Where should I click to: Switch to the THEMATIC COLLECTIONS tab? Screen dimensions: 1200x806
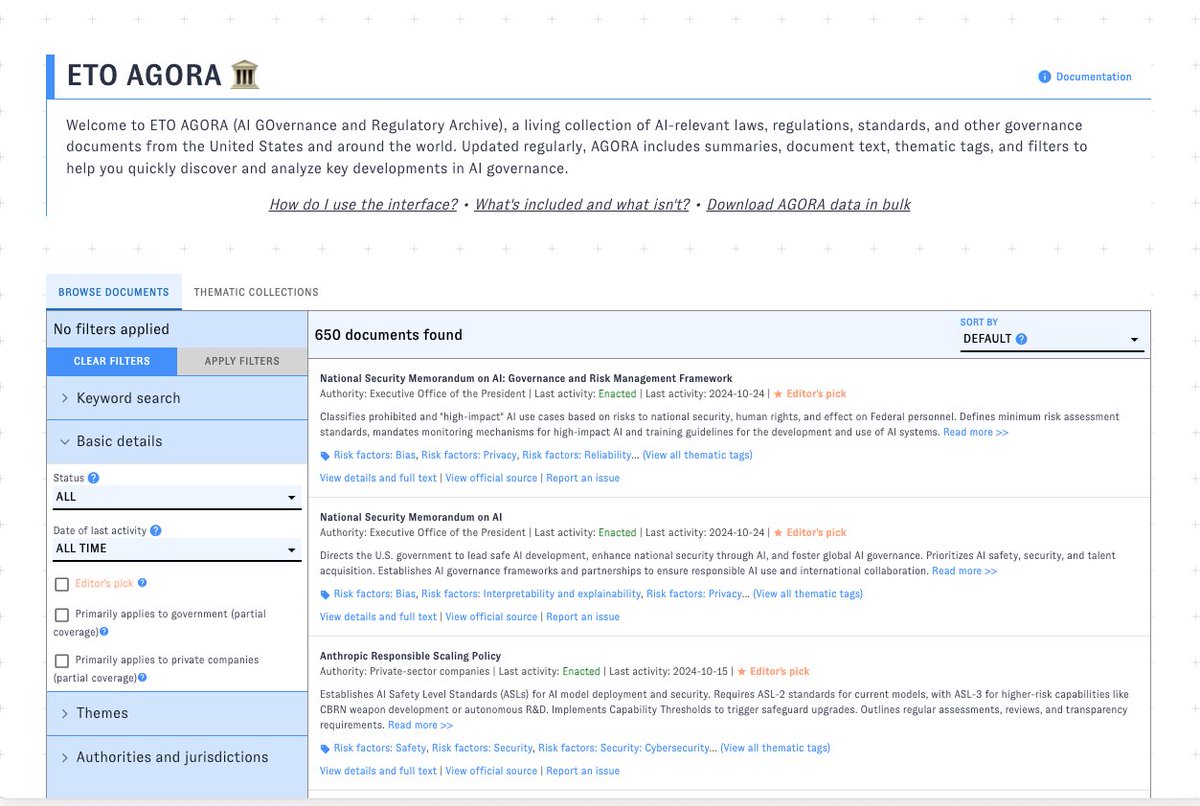pos(256,292)
